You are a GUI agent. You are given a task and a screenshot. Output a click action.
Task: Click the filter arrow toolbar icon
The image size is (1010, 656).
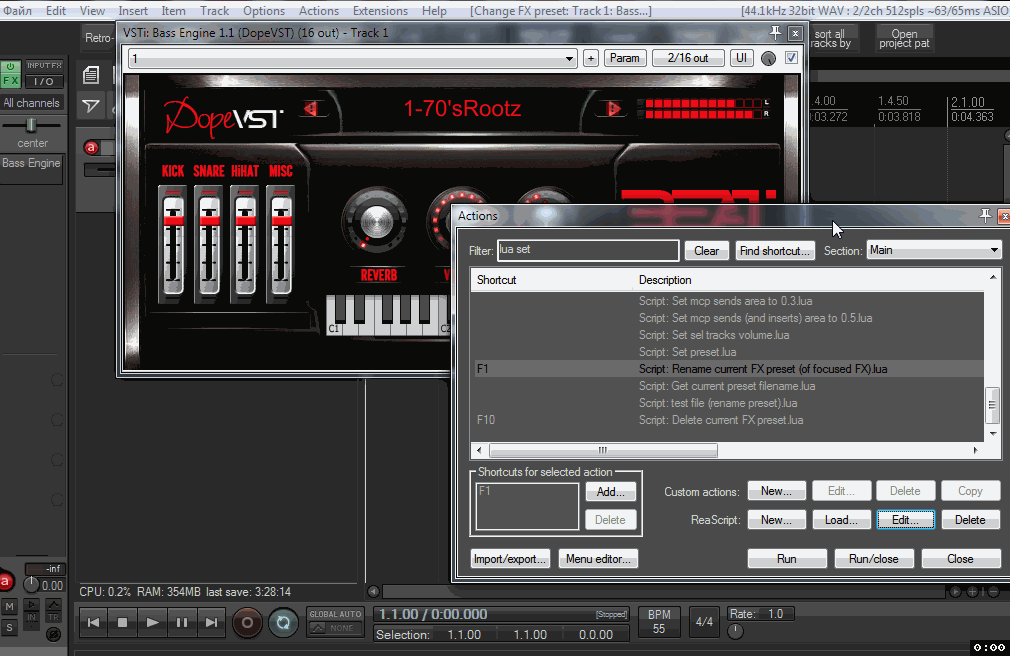[x=91, y=106]
